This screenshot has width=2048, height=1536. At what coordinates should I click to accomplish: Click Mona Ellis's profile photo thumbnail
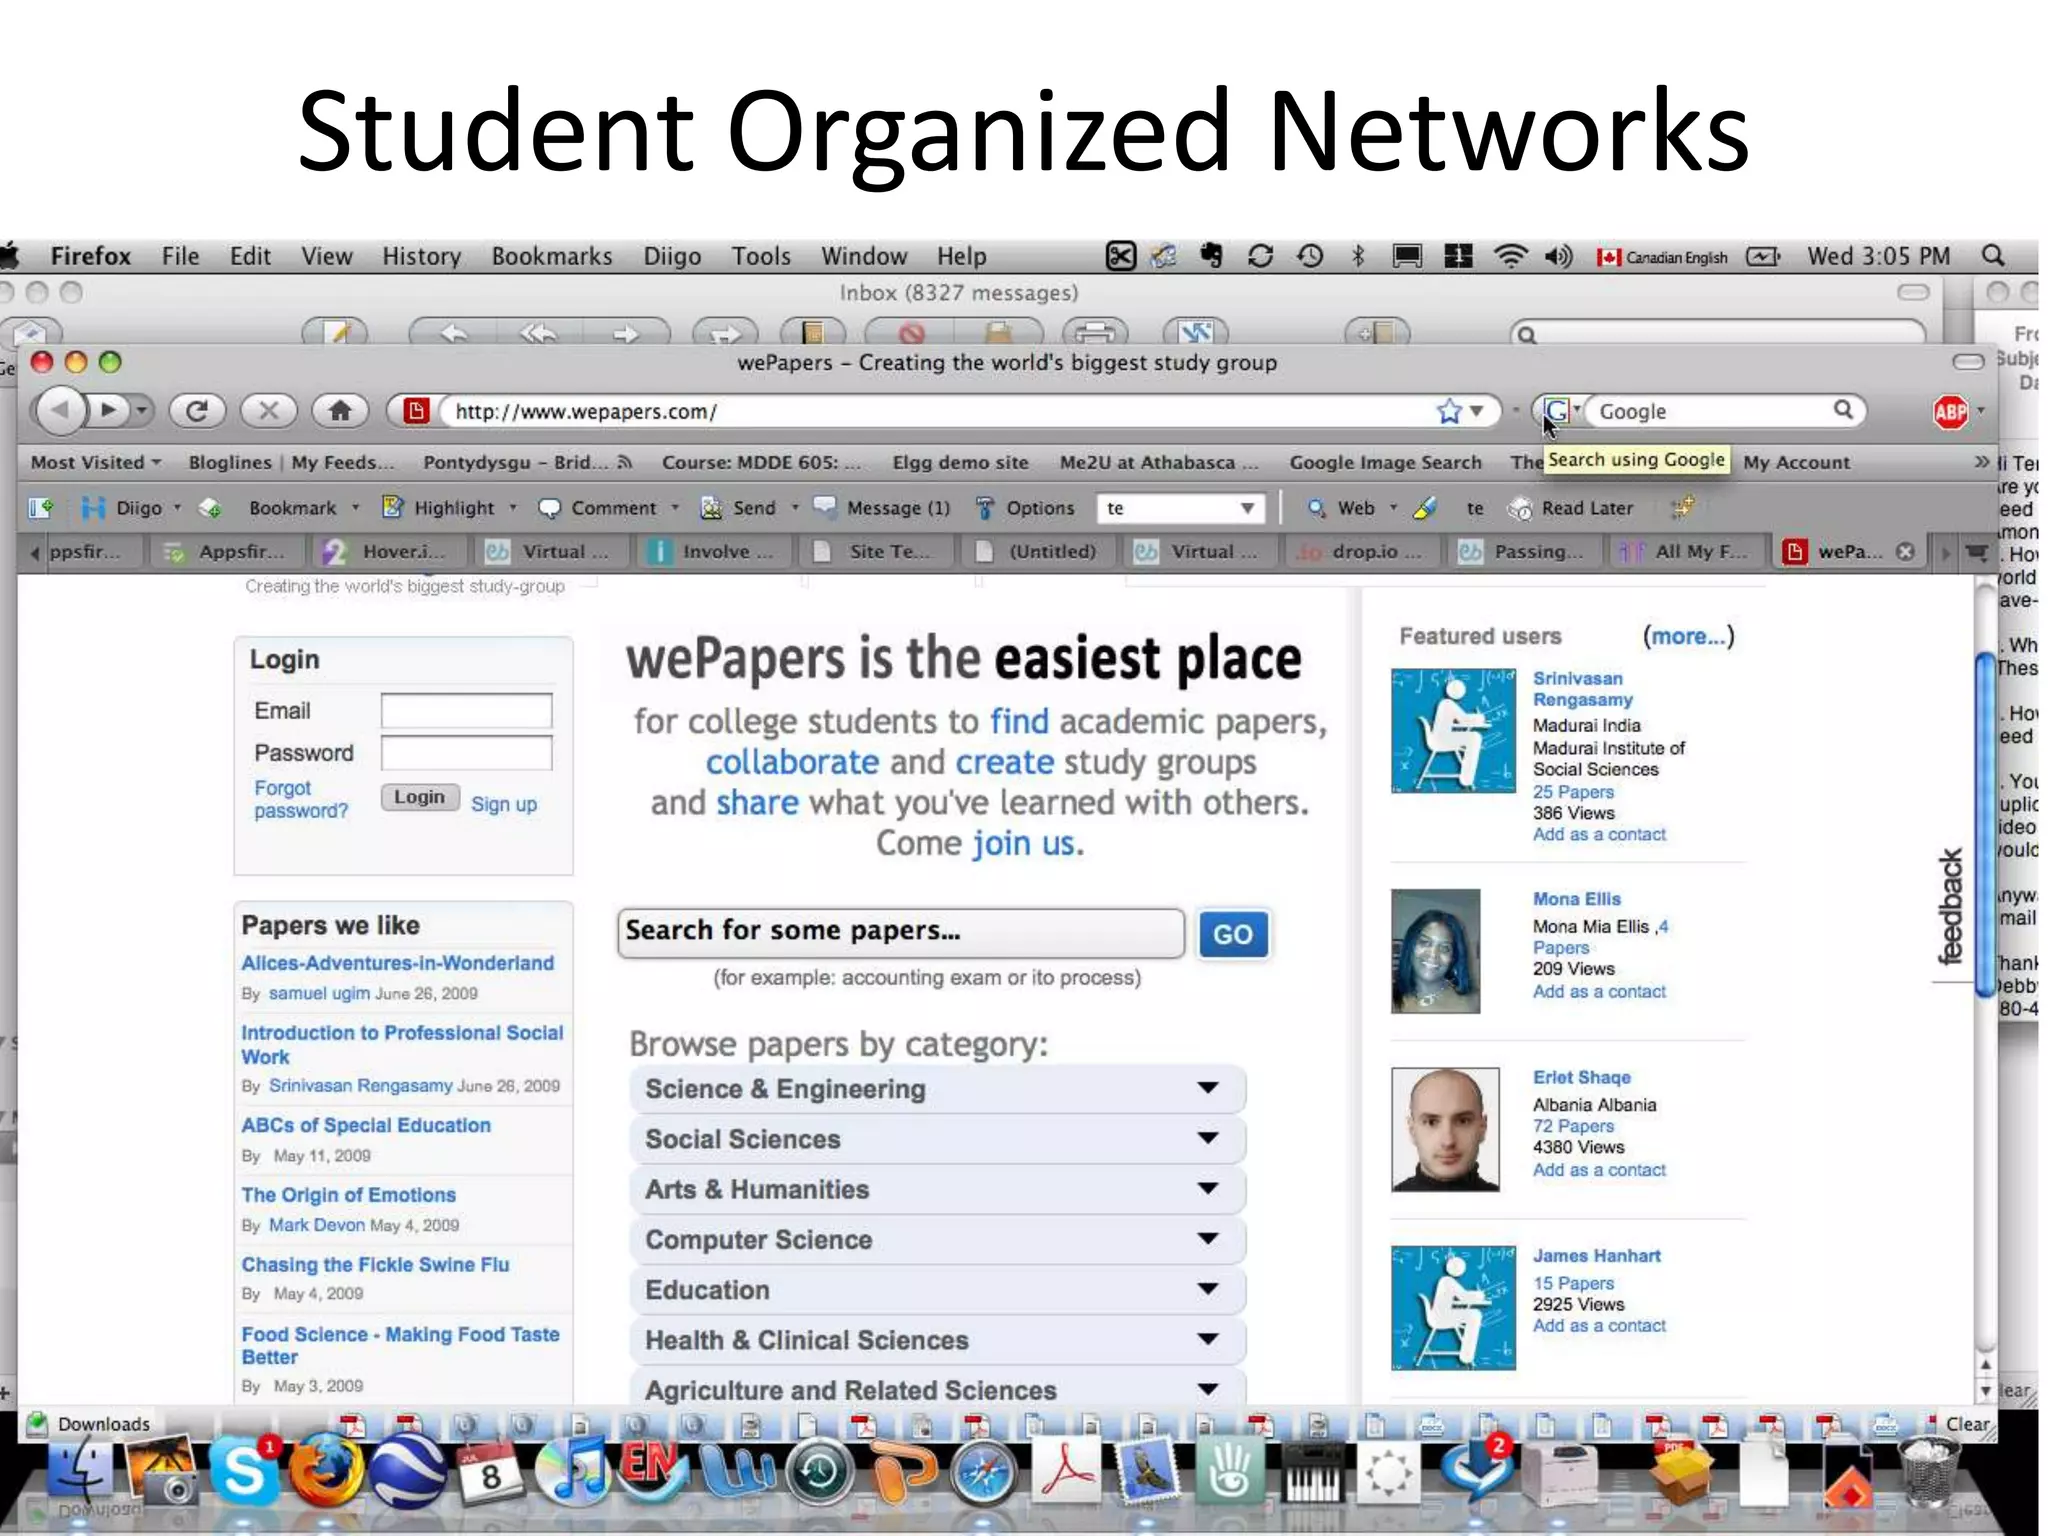pos(1435,951)
